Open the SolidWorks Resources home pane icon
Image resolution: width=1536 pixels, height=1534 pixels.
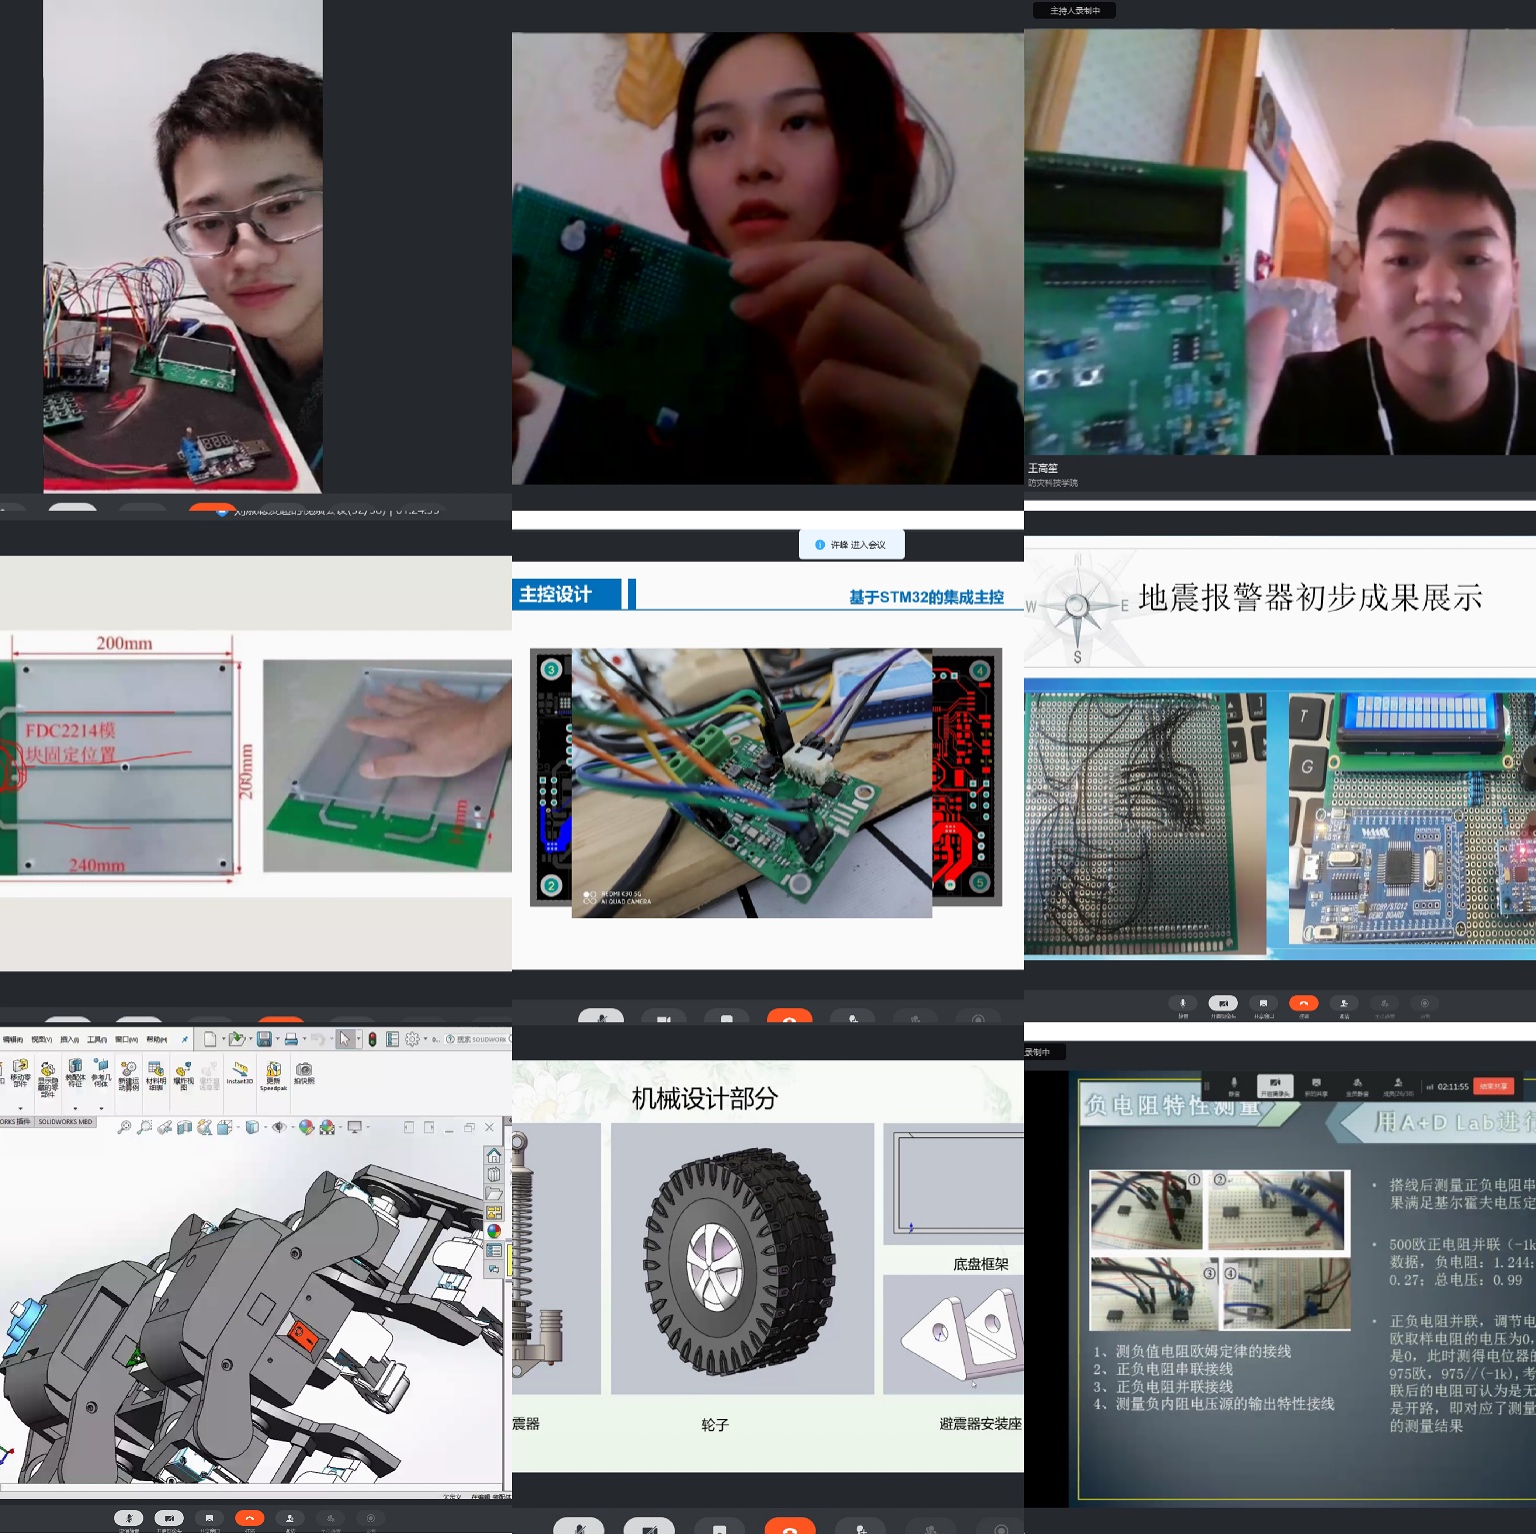[494, 1156]
